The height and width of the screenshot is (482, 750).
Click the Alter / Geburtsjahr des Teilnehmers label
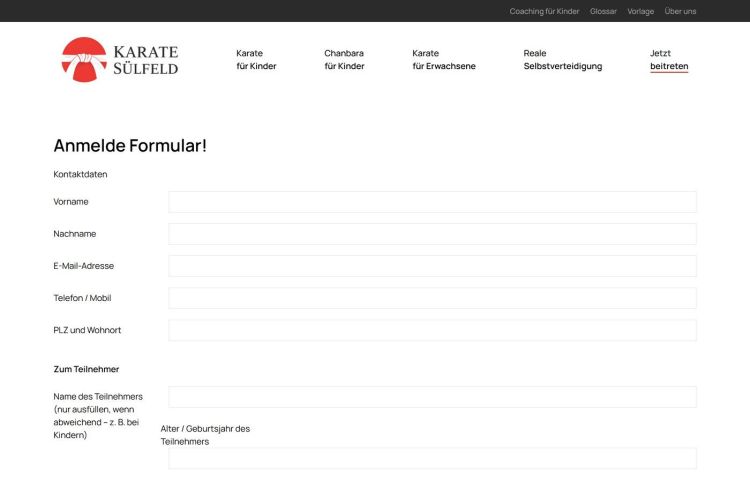pyautogui.click(x=205, y=435)
